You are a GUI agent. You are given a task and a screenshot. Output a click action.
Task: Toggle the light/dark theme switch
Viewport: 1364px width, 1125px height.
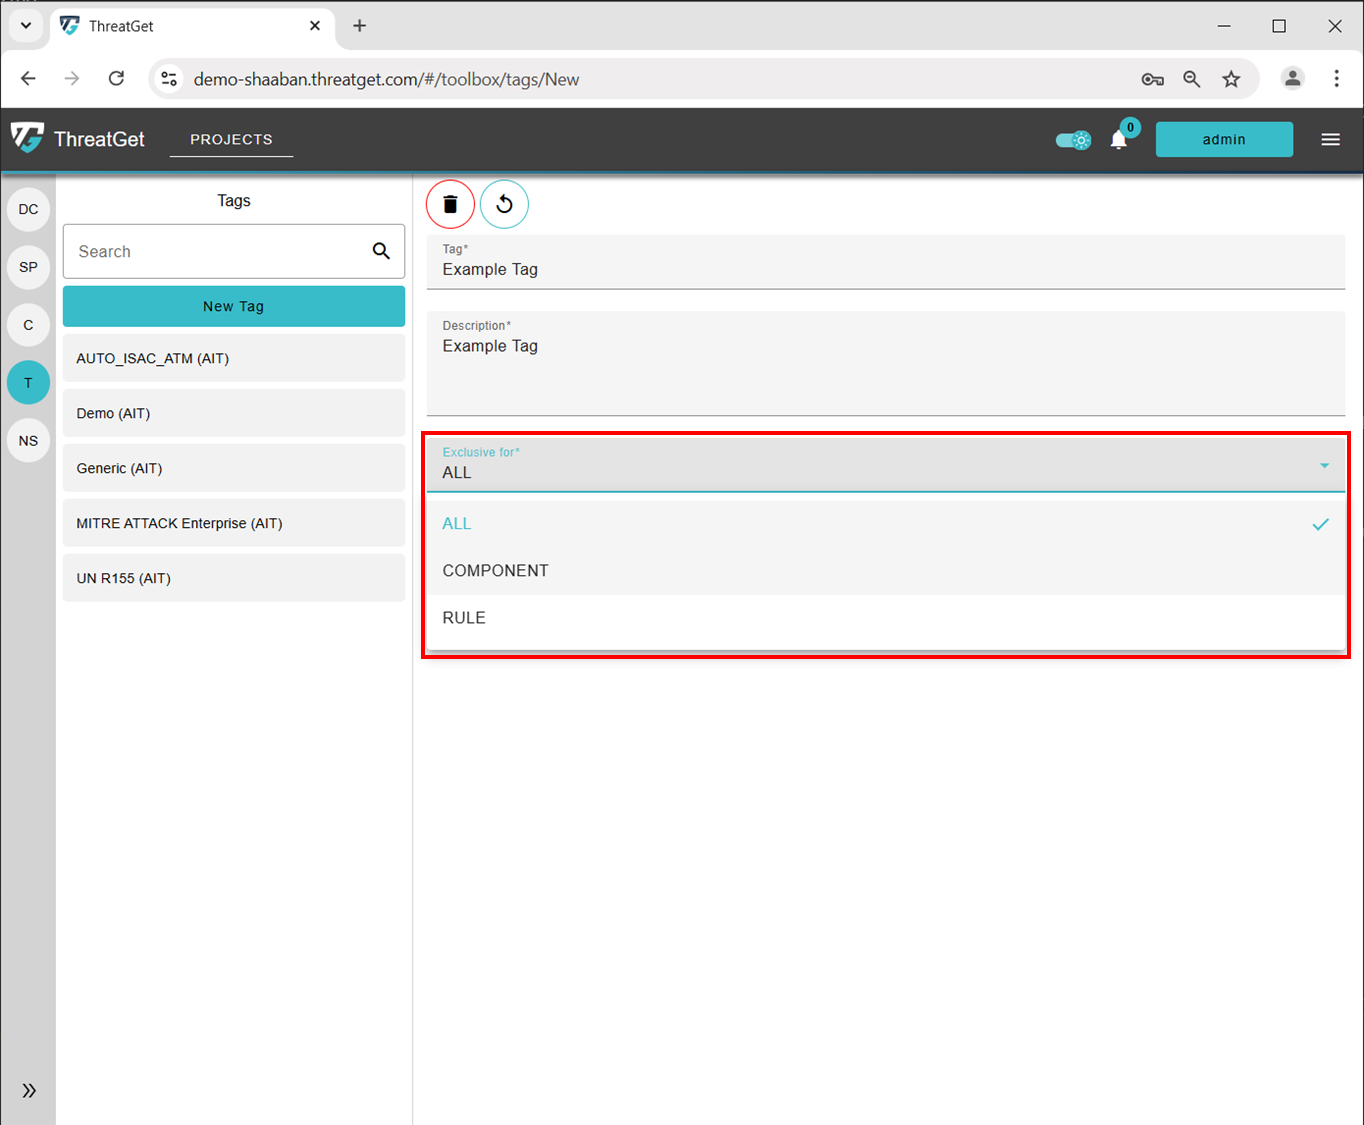tap(1073, 140)
